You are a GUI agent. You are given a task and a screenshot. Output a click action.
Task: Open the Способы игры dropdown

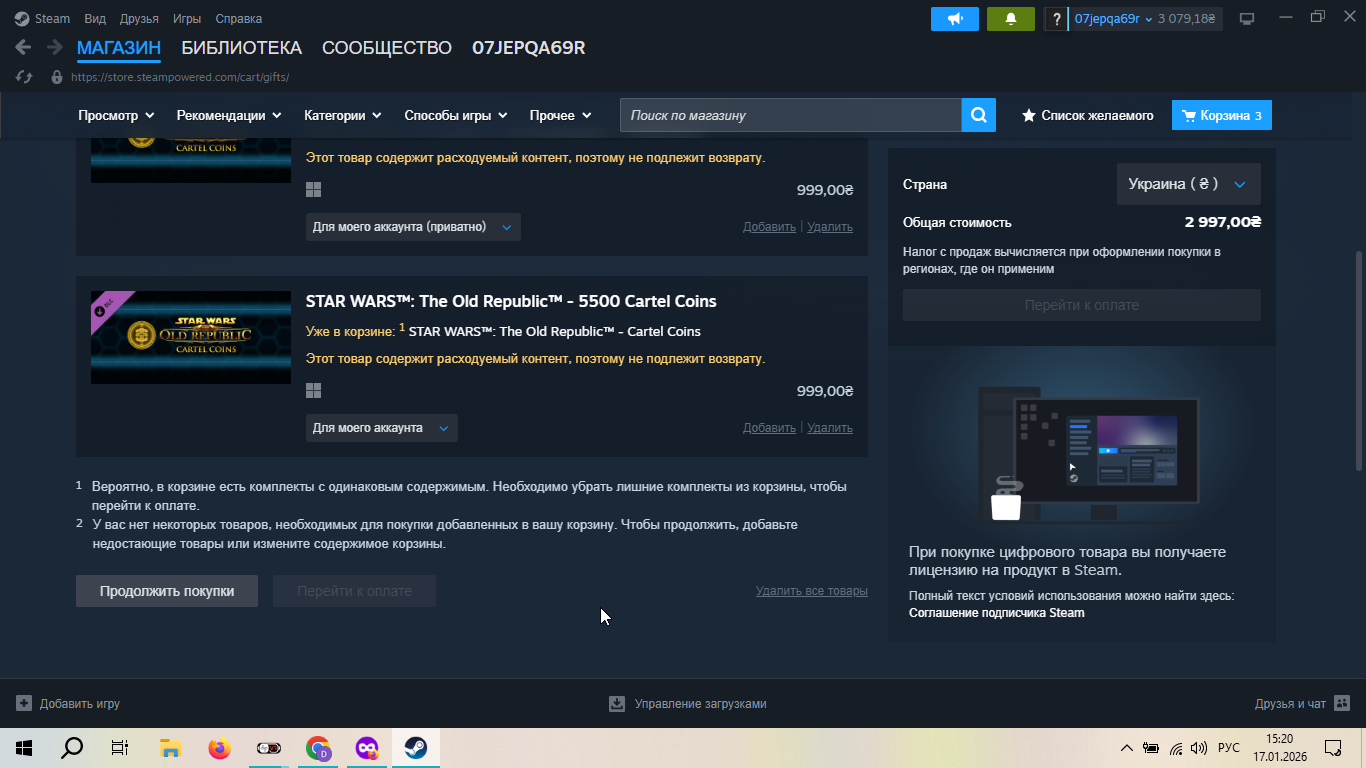click(x=456, y=116)
